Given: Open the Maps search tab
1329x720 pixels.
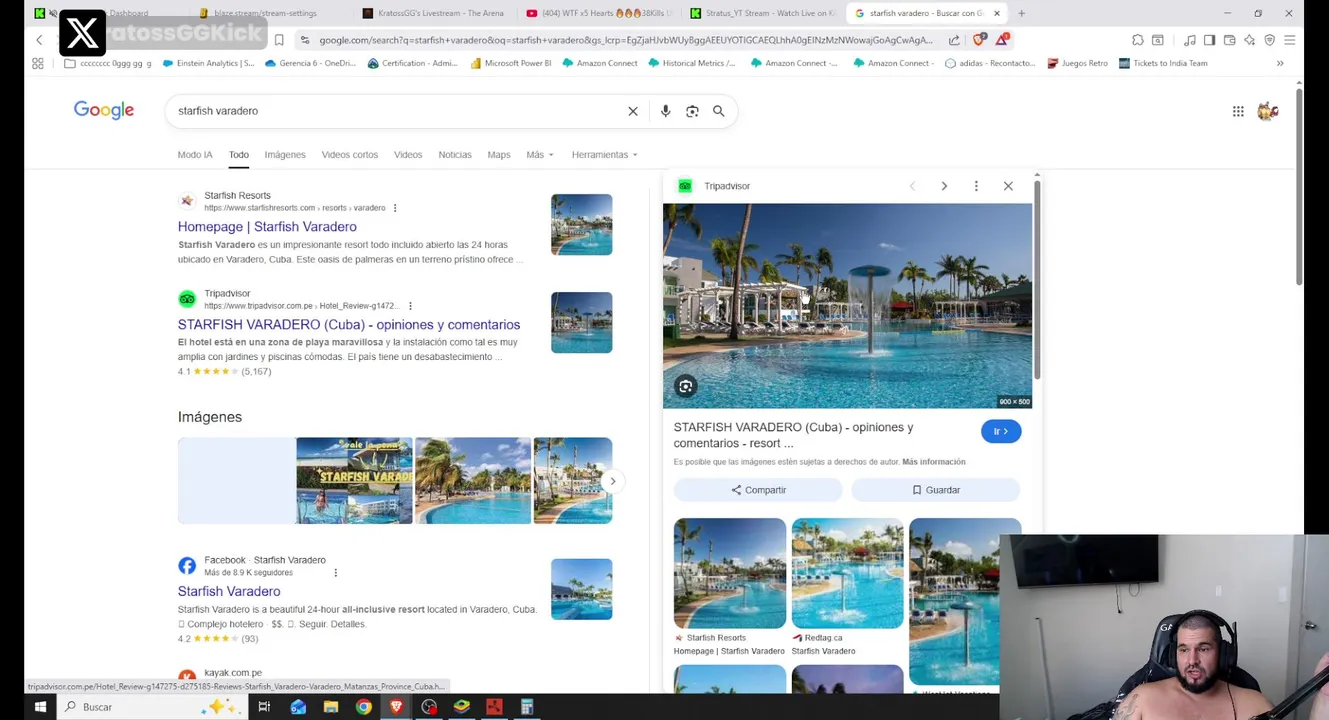Looking at the screenshot, I should pos(499,155).
